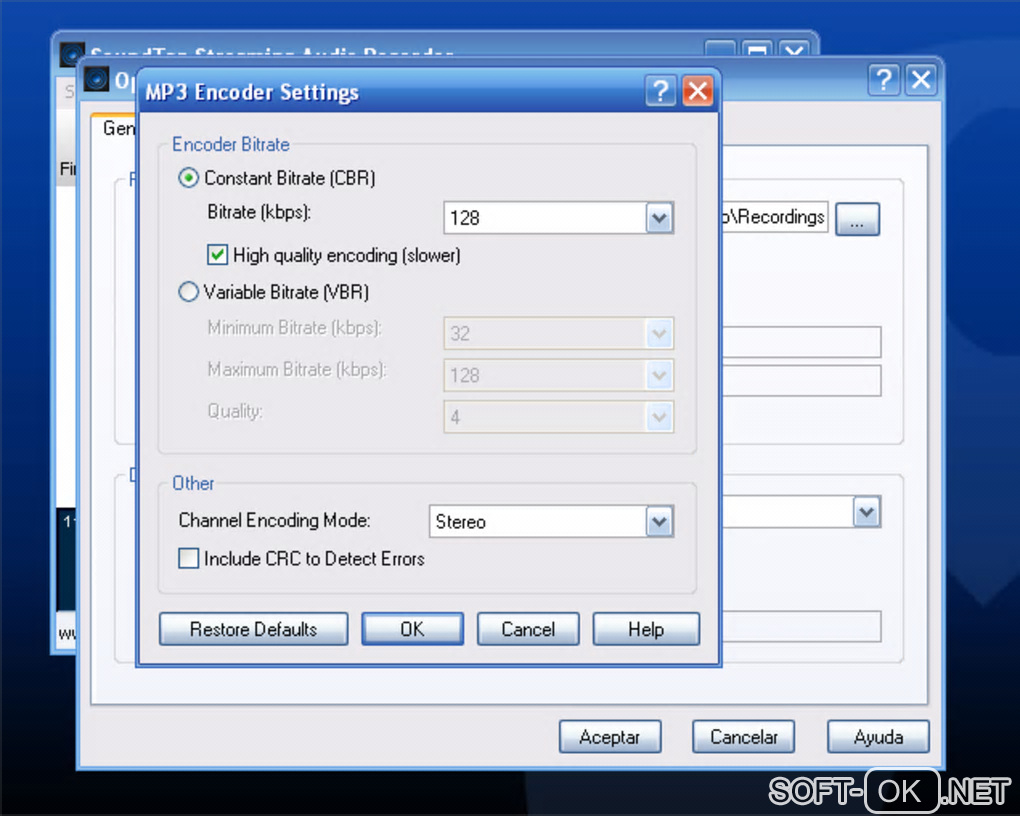Image resolution: width=1020 pixels, height=816 pixels.
Task: Click the question mark in MP3 Encoder title bar
Action: pos(661,90)
